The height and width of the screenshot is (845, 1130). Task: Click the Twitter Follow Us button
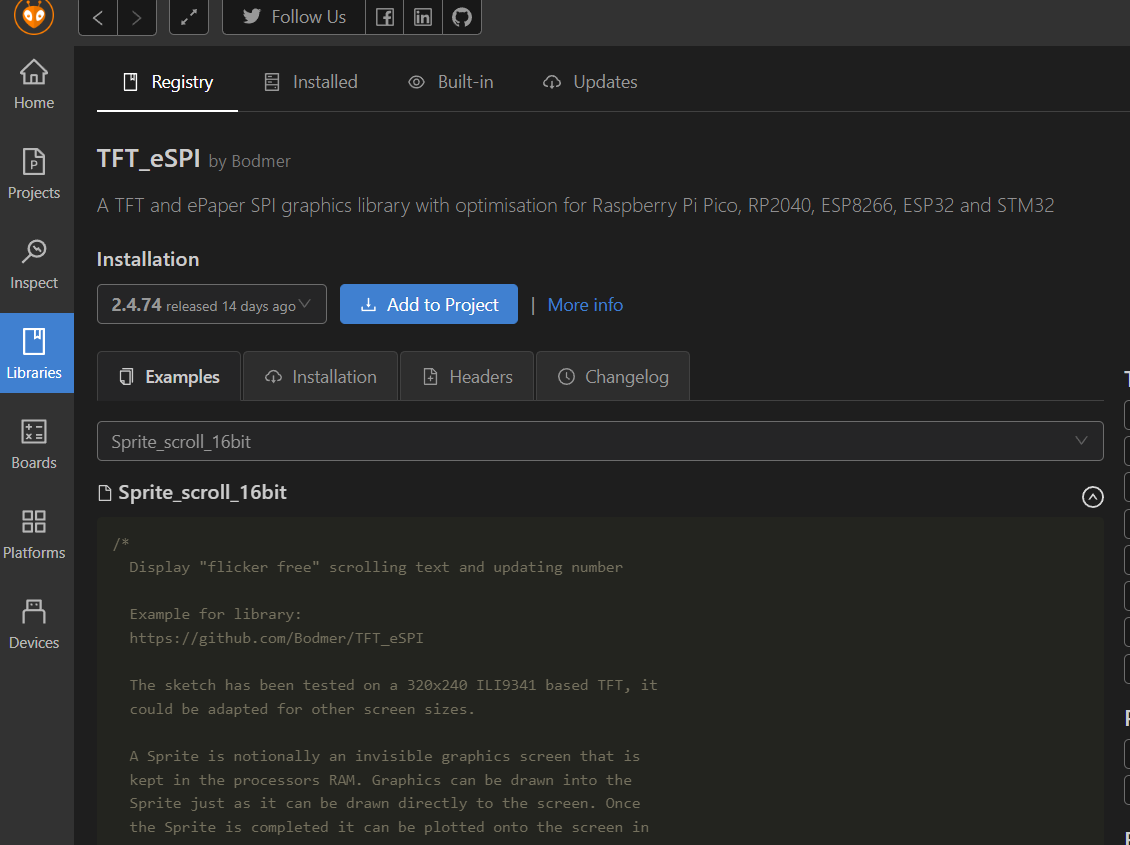[x=294, y=17]
